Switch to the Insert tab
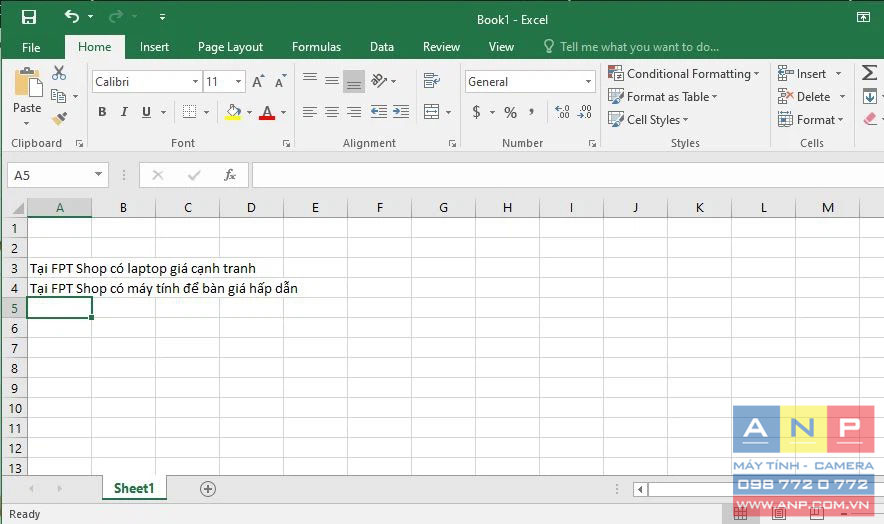Image resolution: width=884 pixels, height=524 pixels. (x=154, y=47)
